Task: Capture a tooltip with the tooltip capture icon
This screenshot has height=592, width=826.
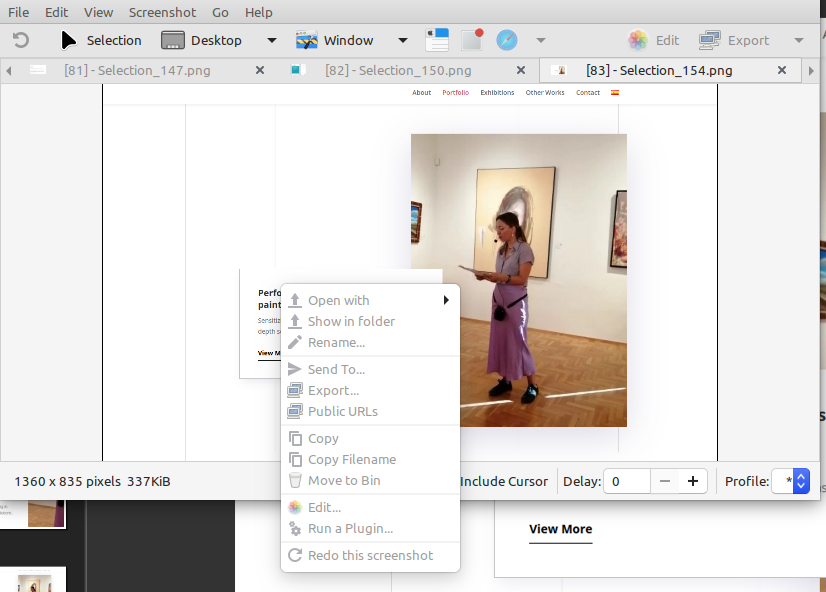Action: [471, 39]
